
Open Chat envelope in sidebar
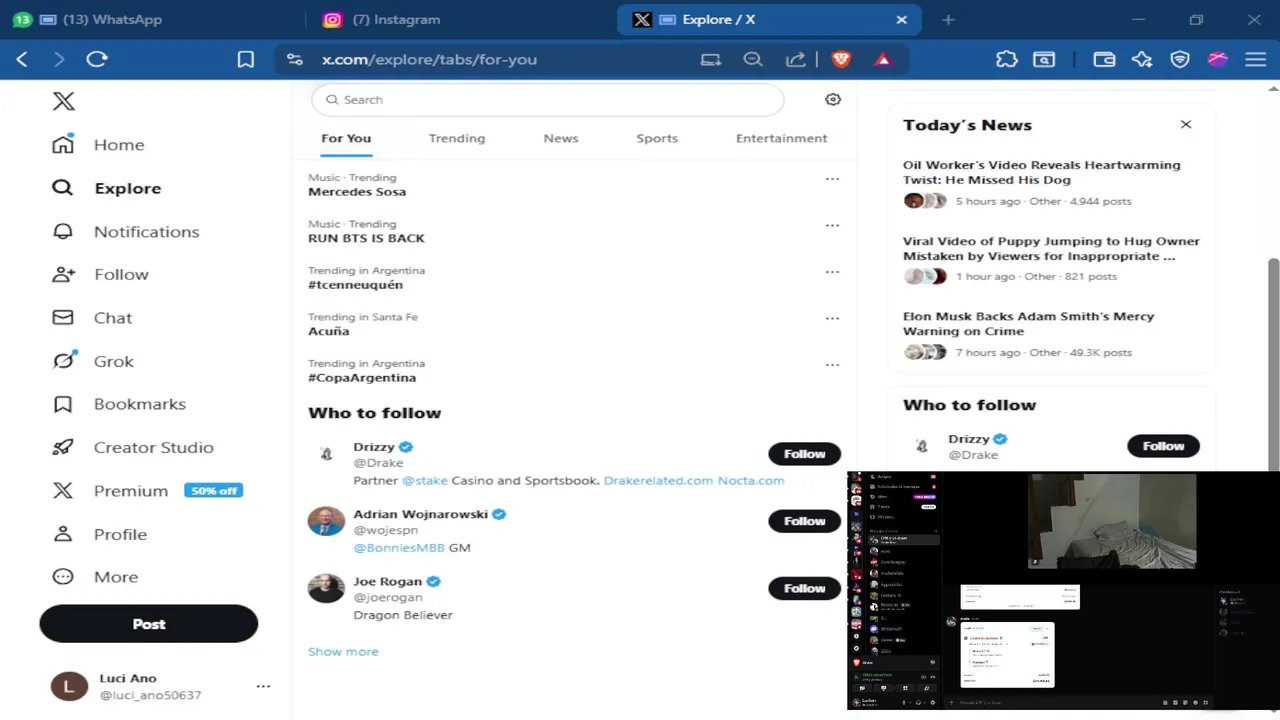coord(92,318)
